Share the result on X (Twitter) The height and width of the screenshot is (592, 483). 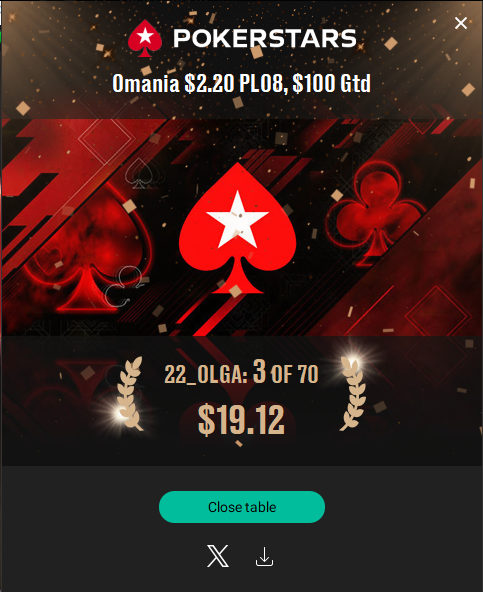click(218, 556)
